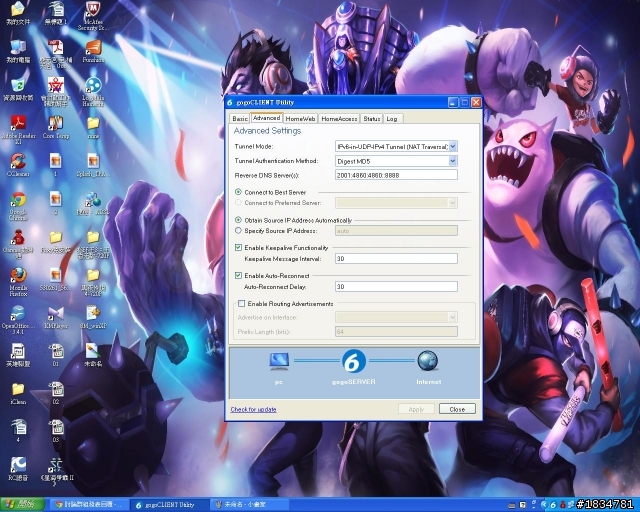Switch to 未命名 - 小畫家 taskbar window
Image resolution: width=640 pixels, height=512 pixels.
pyautogui.click(x=250, y=505)
